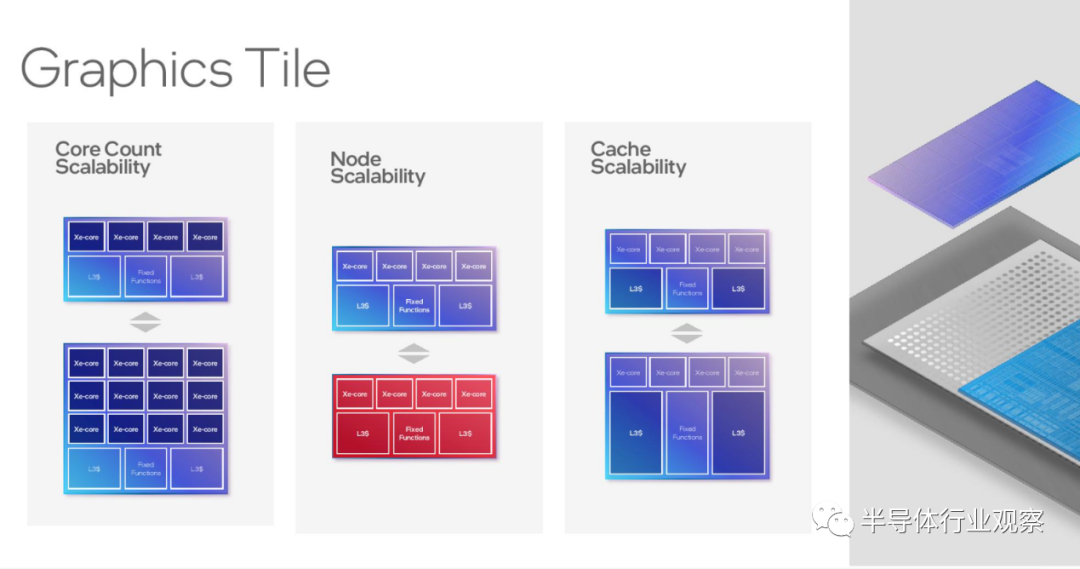Click the 半导体行业观察 watermark text

coord(953,521)
